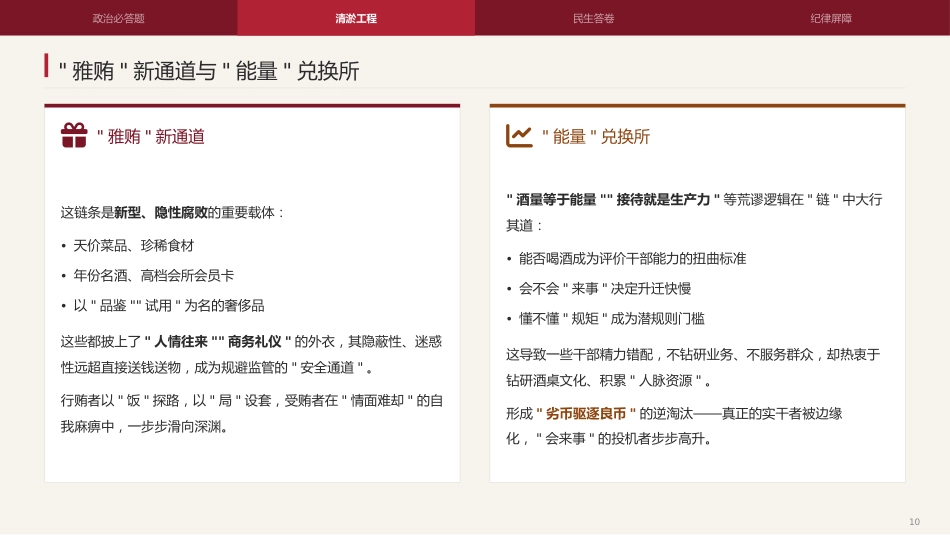Click the slide title "雅贿"新通道与"能量"兑换所
Image resolution: width=950 pixels, height=535 pixels.
(208, 71)
